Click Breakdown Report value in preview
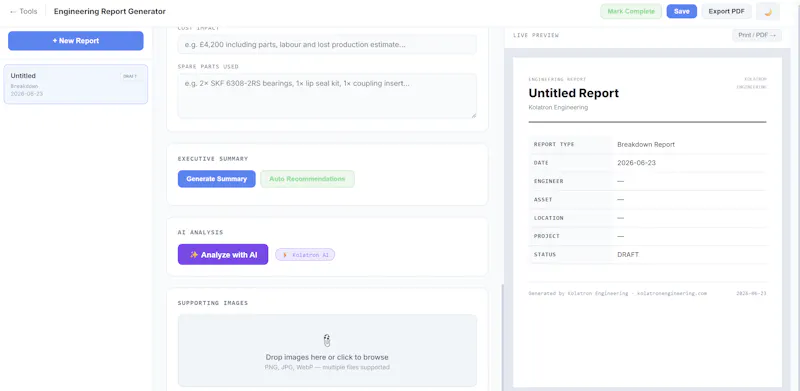Screen dimensions: 800x391 pyautogui.click(x=646, y=144)
